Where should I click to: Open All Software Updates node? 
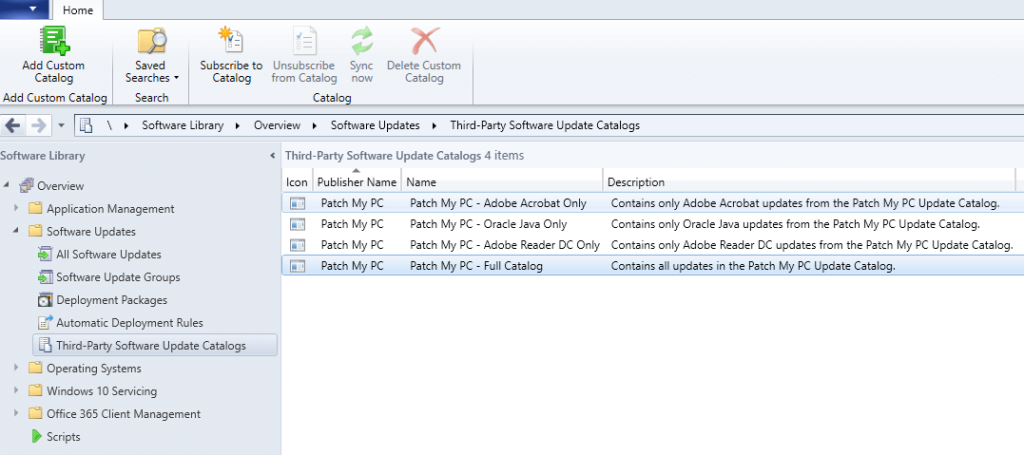[108, 255]
